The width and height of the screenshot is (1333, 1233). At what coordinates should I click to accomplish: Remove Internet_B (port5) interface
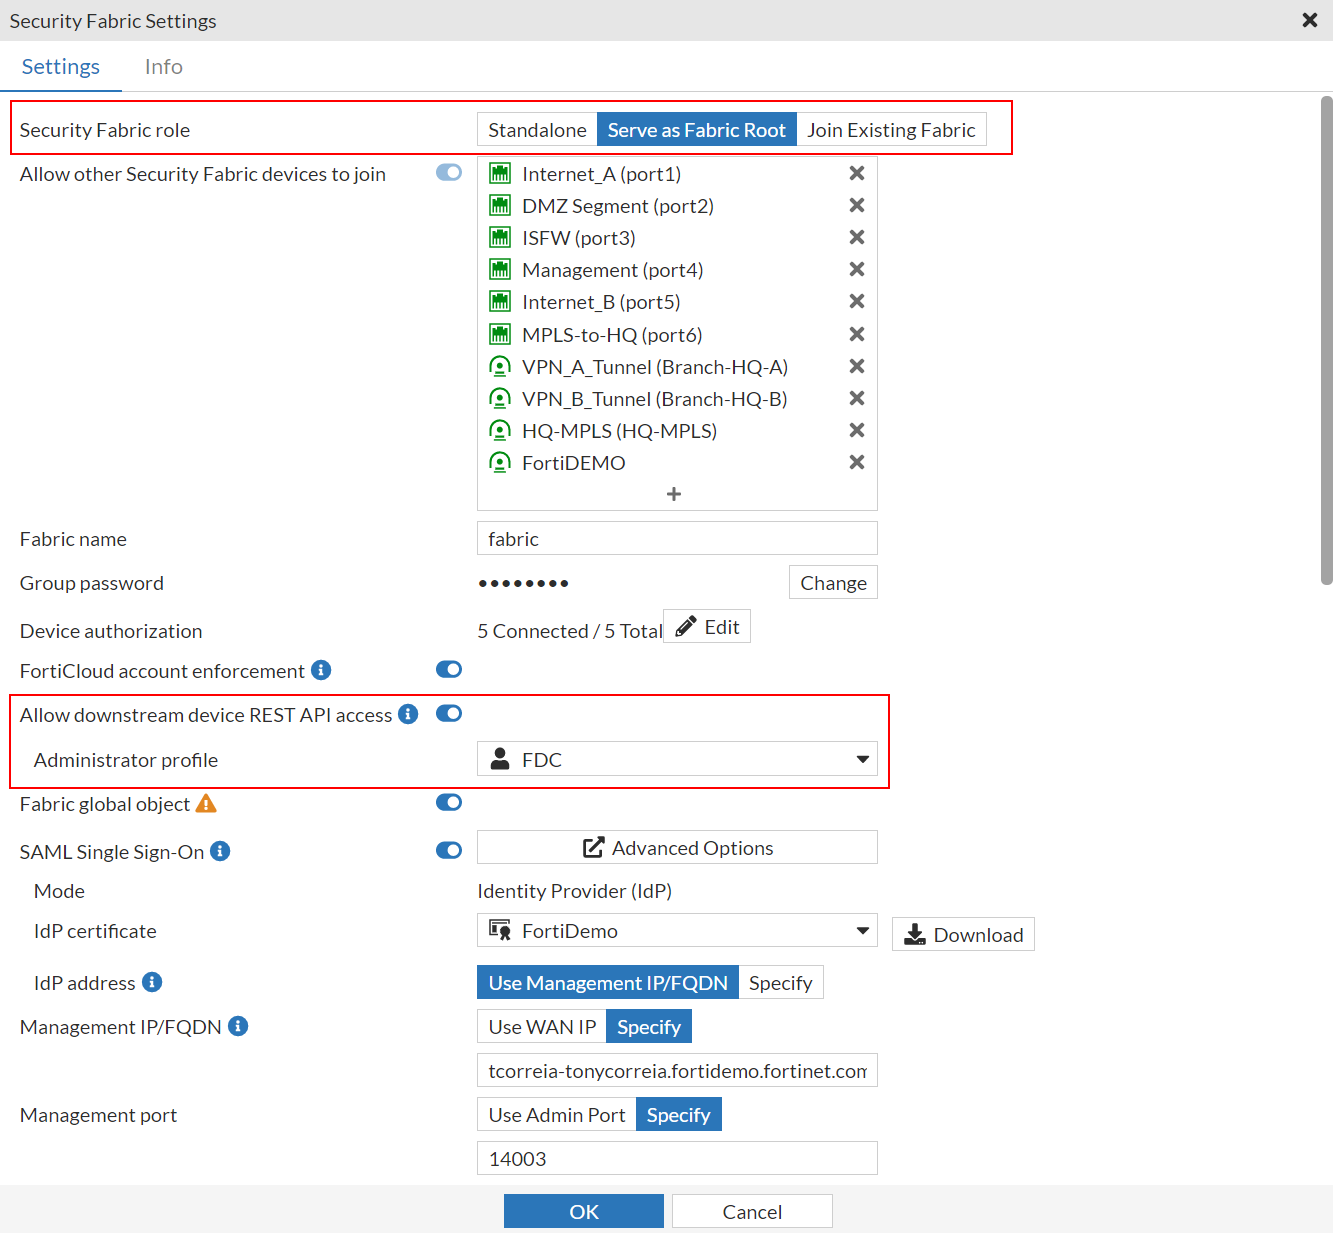[x=857, y=302]
